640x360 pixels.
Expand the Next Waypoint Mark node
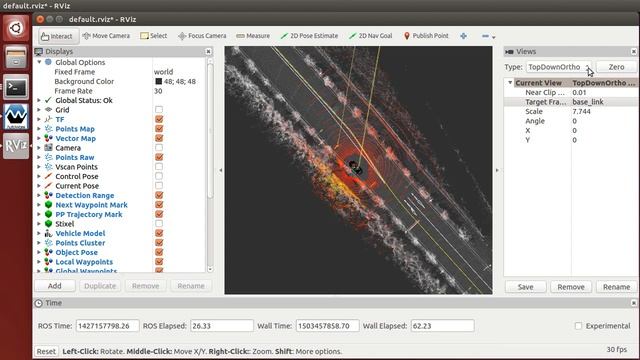39,204
